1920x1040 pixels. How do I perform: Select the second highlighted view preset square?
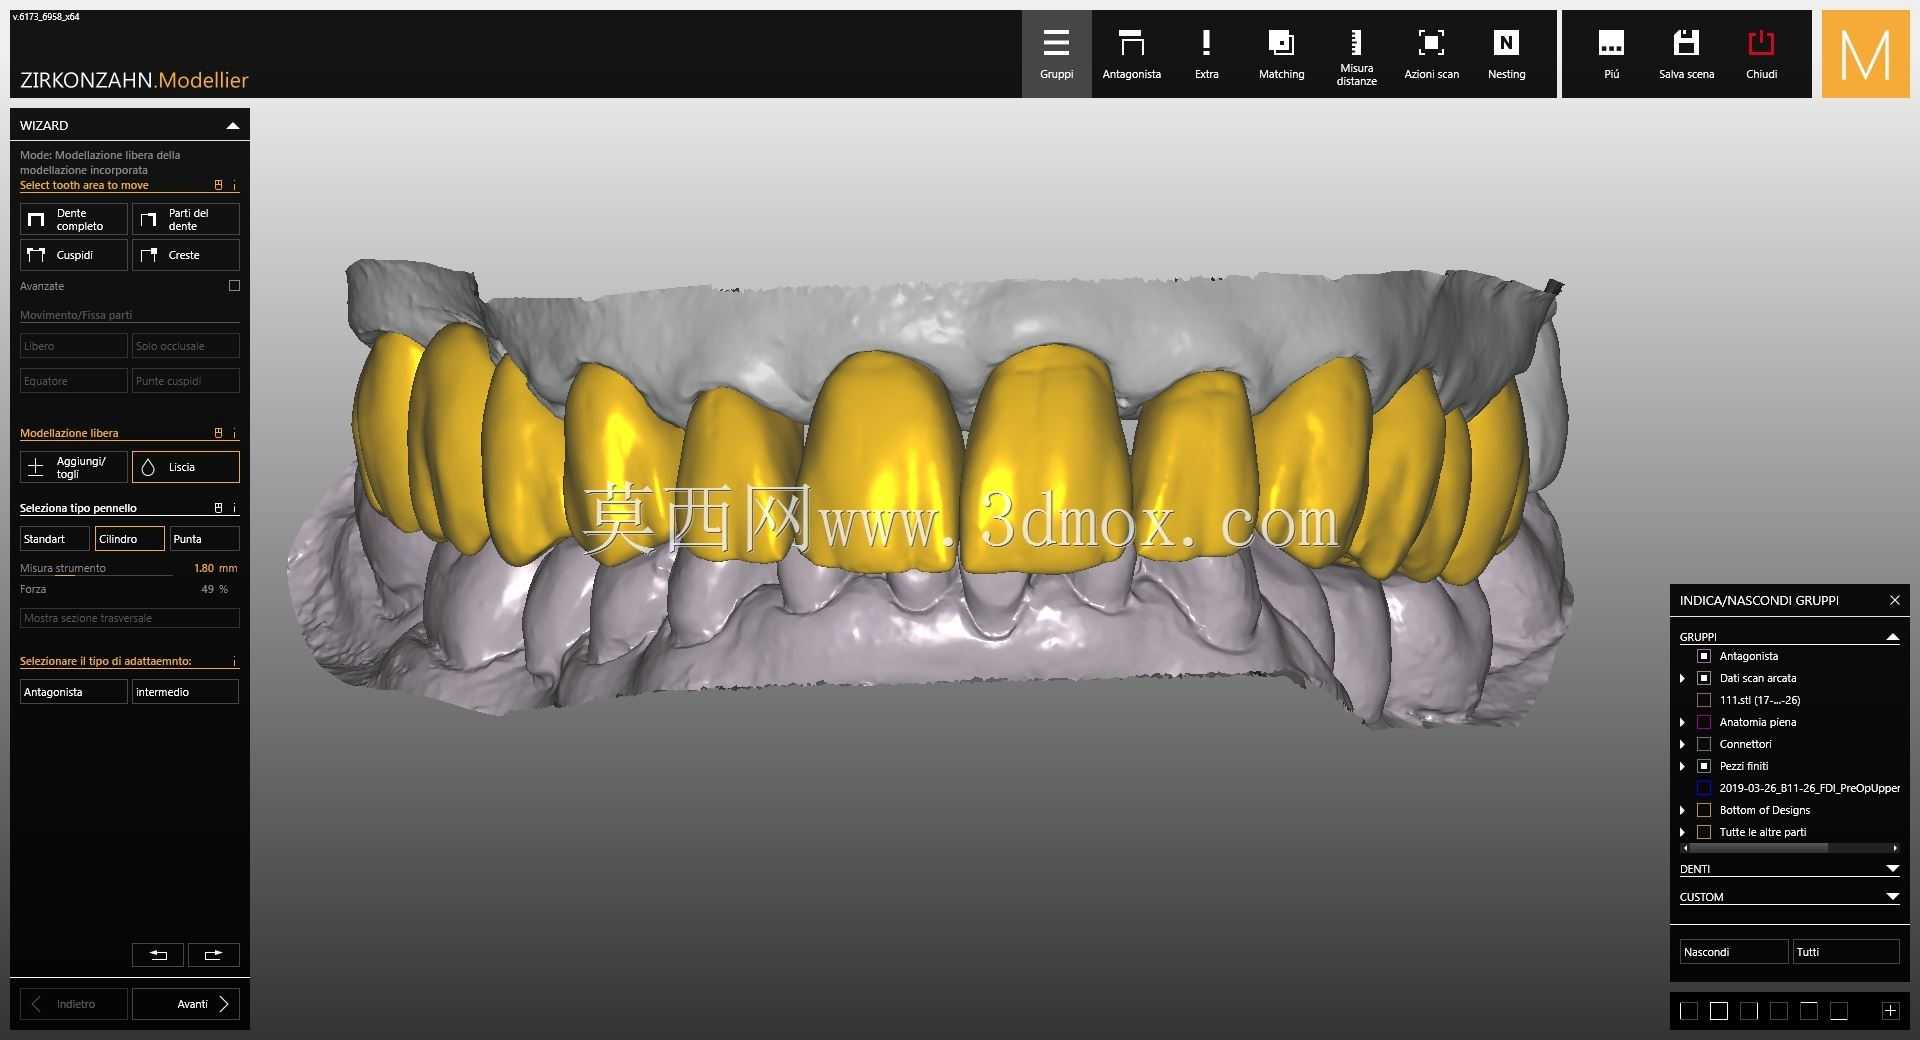(1719, 1011)
